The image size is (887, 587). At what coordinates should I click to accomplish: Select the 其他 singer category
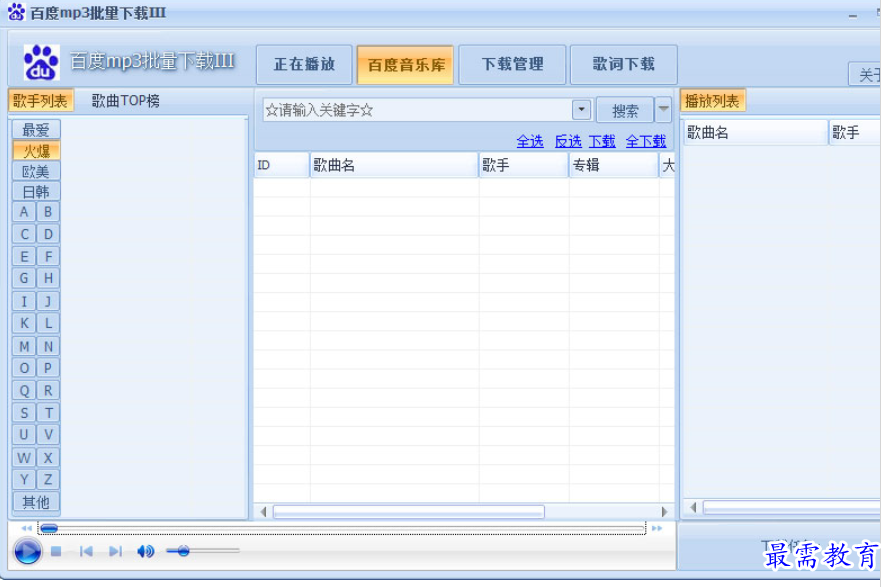[36, 502]
